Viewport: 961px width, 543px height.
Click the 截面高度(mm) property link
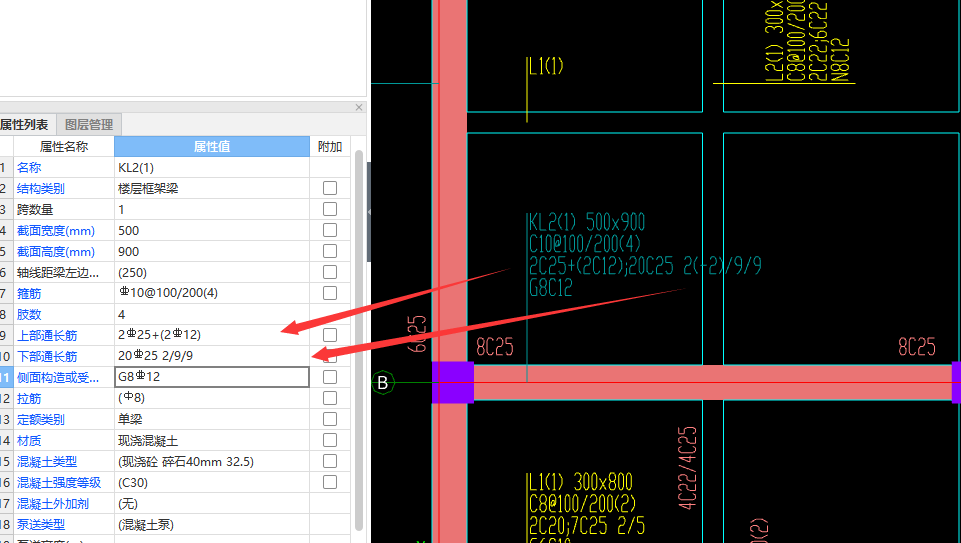tap(56, 252)
